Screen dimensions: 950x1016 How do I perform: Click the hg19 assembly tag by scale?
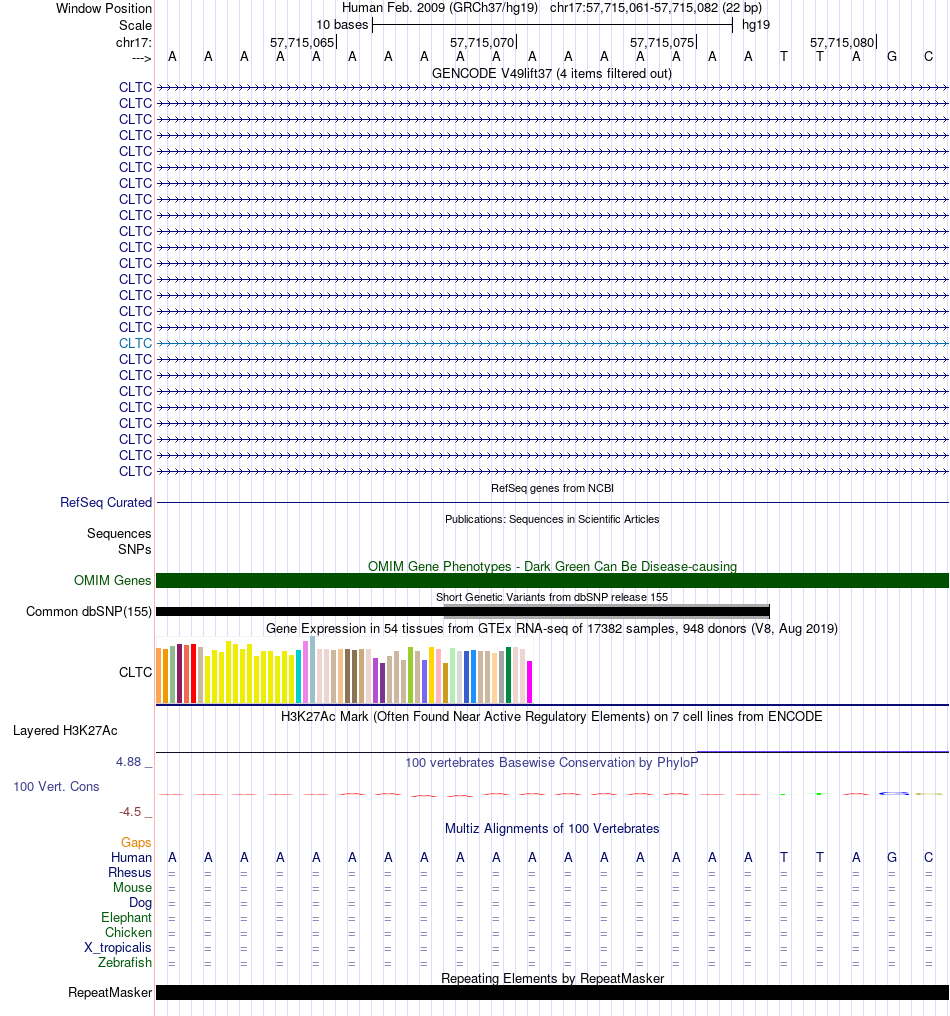tap(756, 25)
